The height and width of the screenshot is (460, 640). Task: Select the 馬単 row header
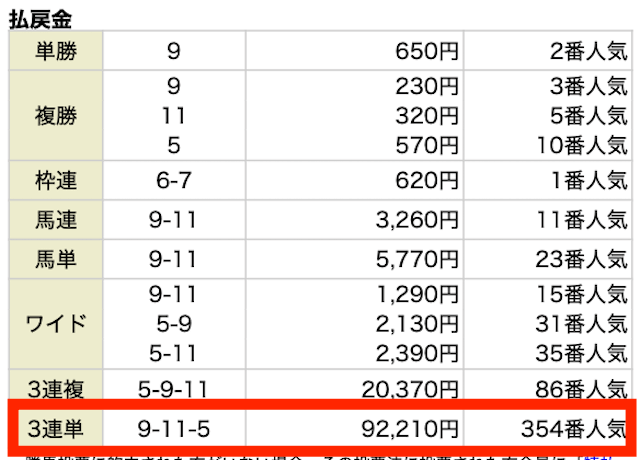(x=56, y=259)
